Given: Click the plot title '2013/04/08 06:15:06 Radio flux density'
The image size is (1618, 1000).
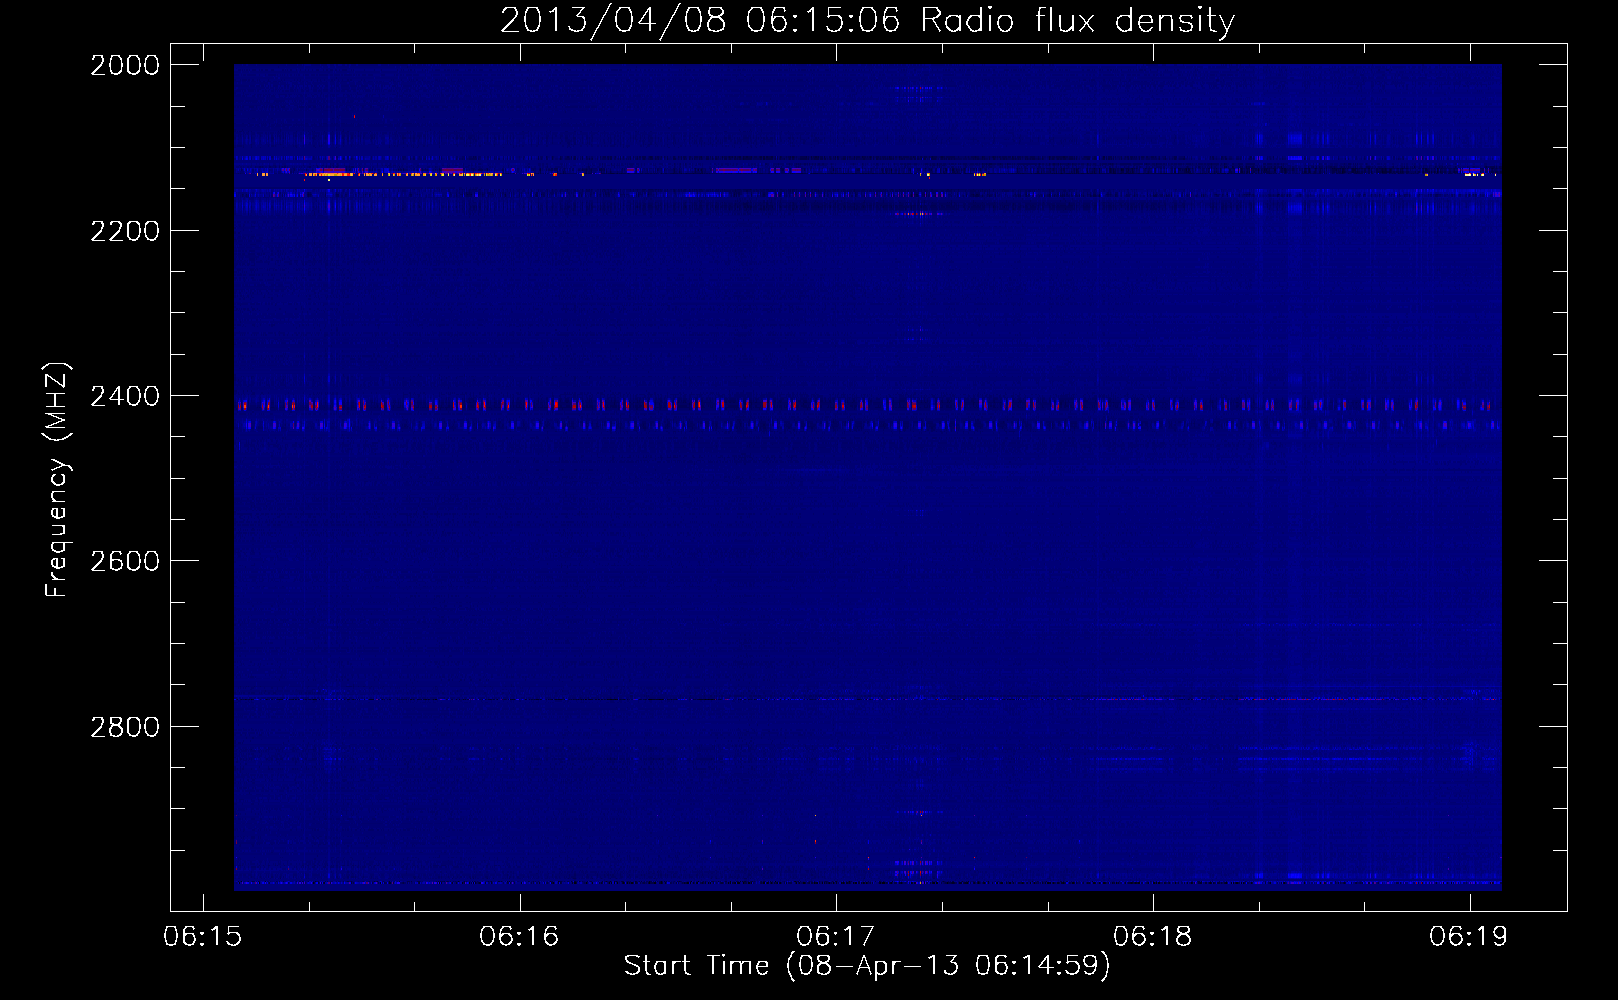Looking at the screenshot, I should pos(867,21).
